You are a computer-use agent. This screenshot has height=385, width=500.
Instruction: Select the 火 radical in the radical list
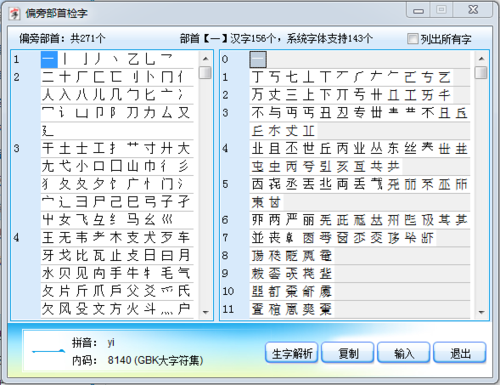coord(133,309)
